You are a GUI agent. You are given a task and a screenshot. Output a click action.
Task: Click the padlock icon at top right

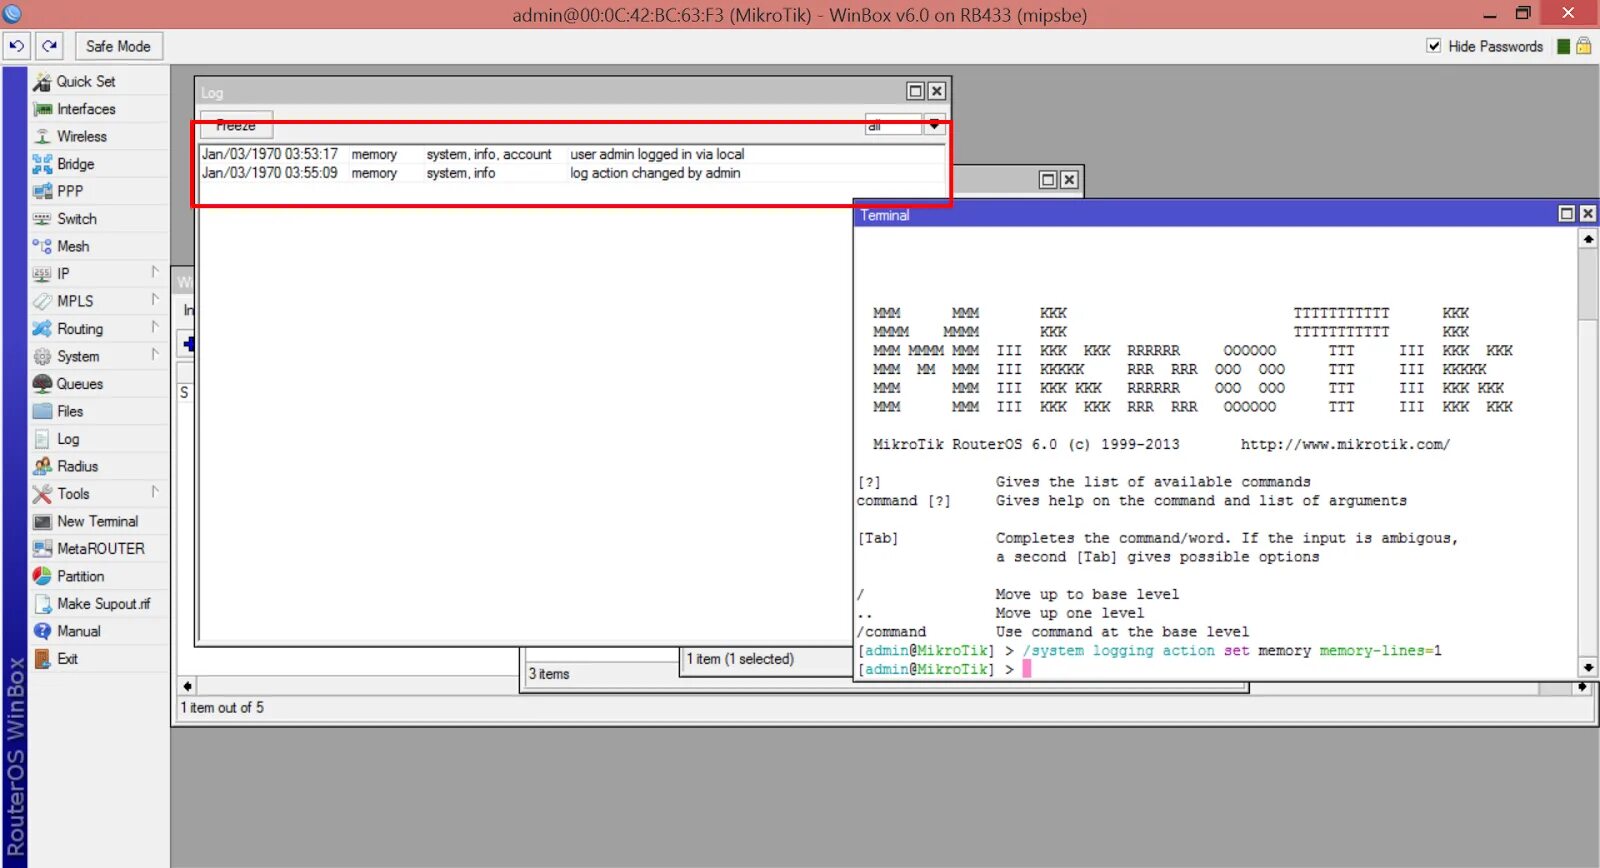coord(1584,46)
